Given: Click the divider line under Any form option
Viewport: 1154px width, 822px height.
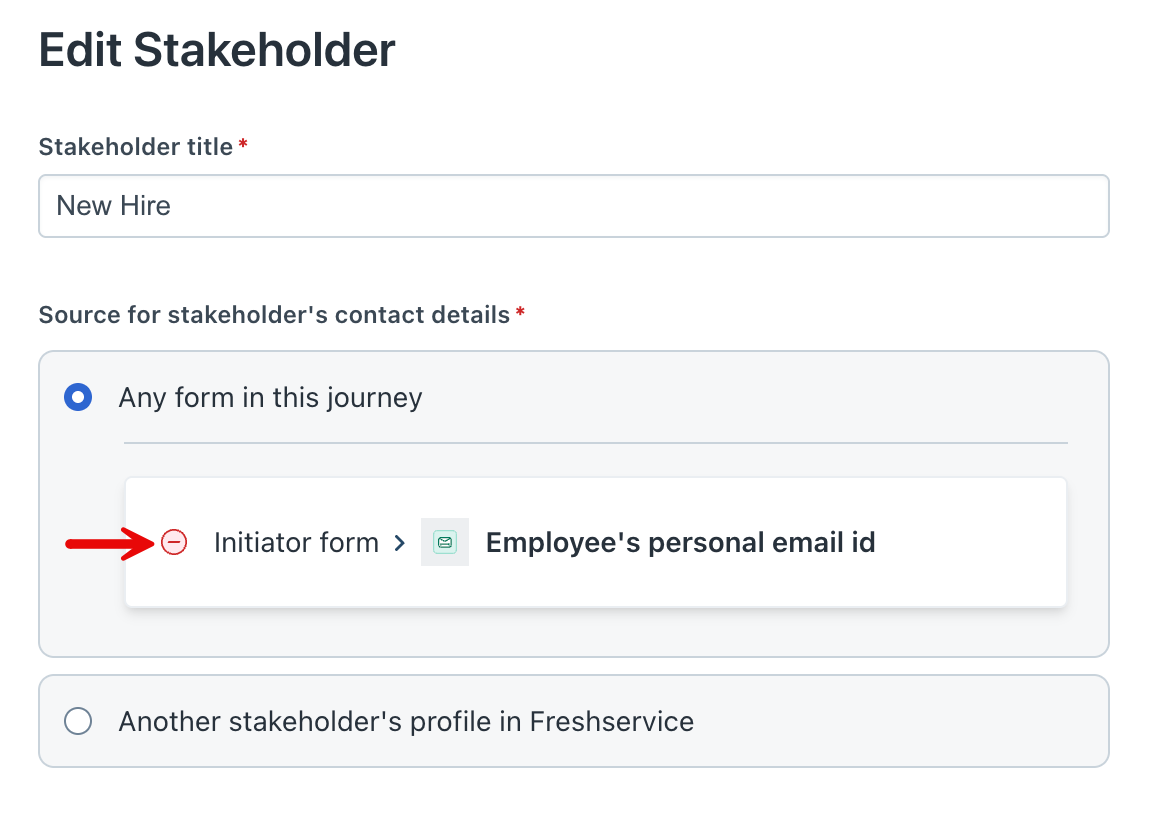Looking at the screenshot, I should pos(596,443).
